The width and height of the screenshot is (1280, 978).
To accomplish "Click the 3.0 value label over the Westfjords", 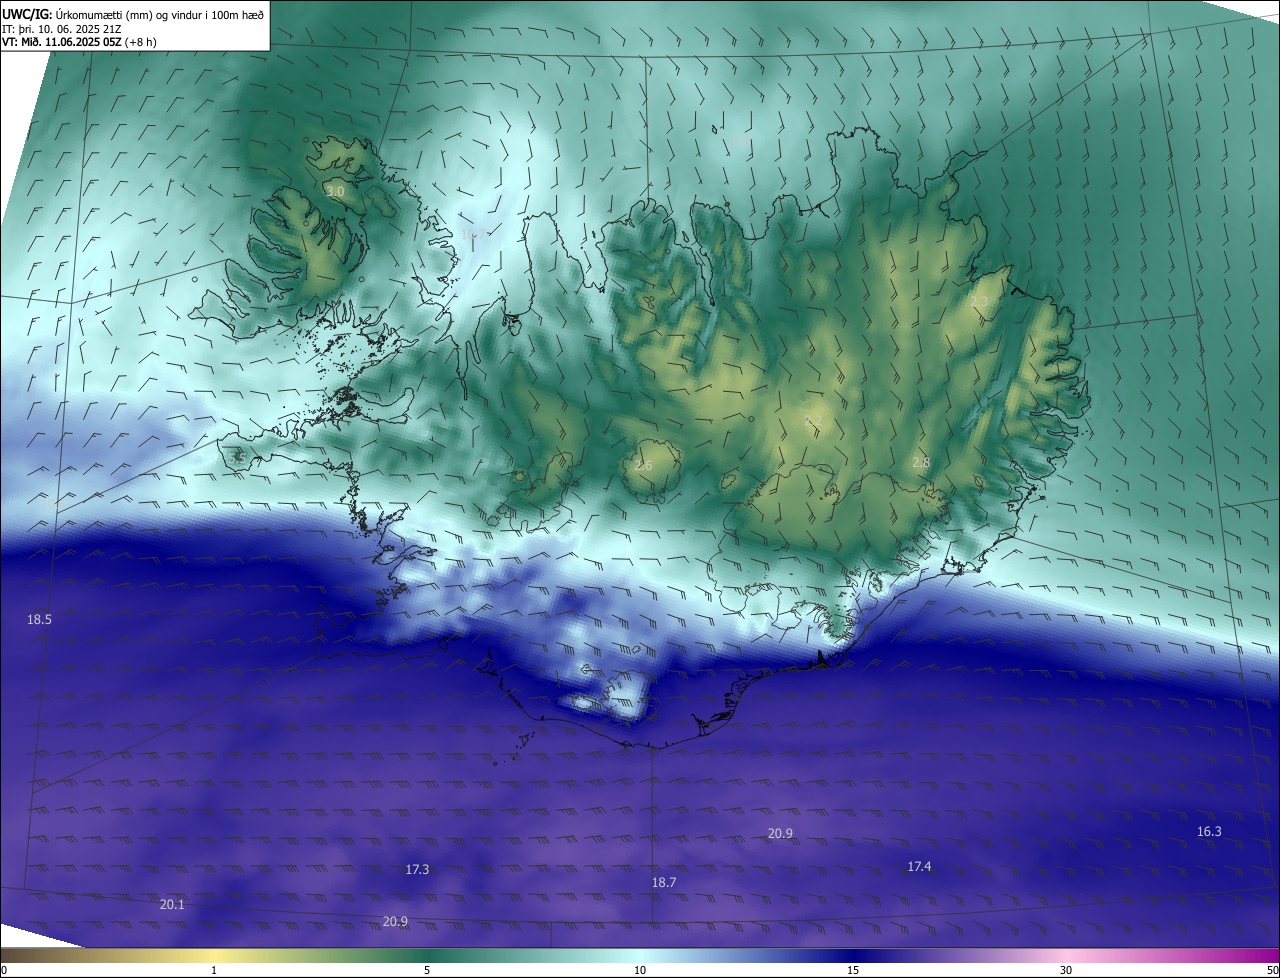I will click(x=335, y=191).
